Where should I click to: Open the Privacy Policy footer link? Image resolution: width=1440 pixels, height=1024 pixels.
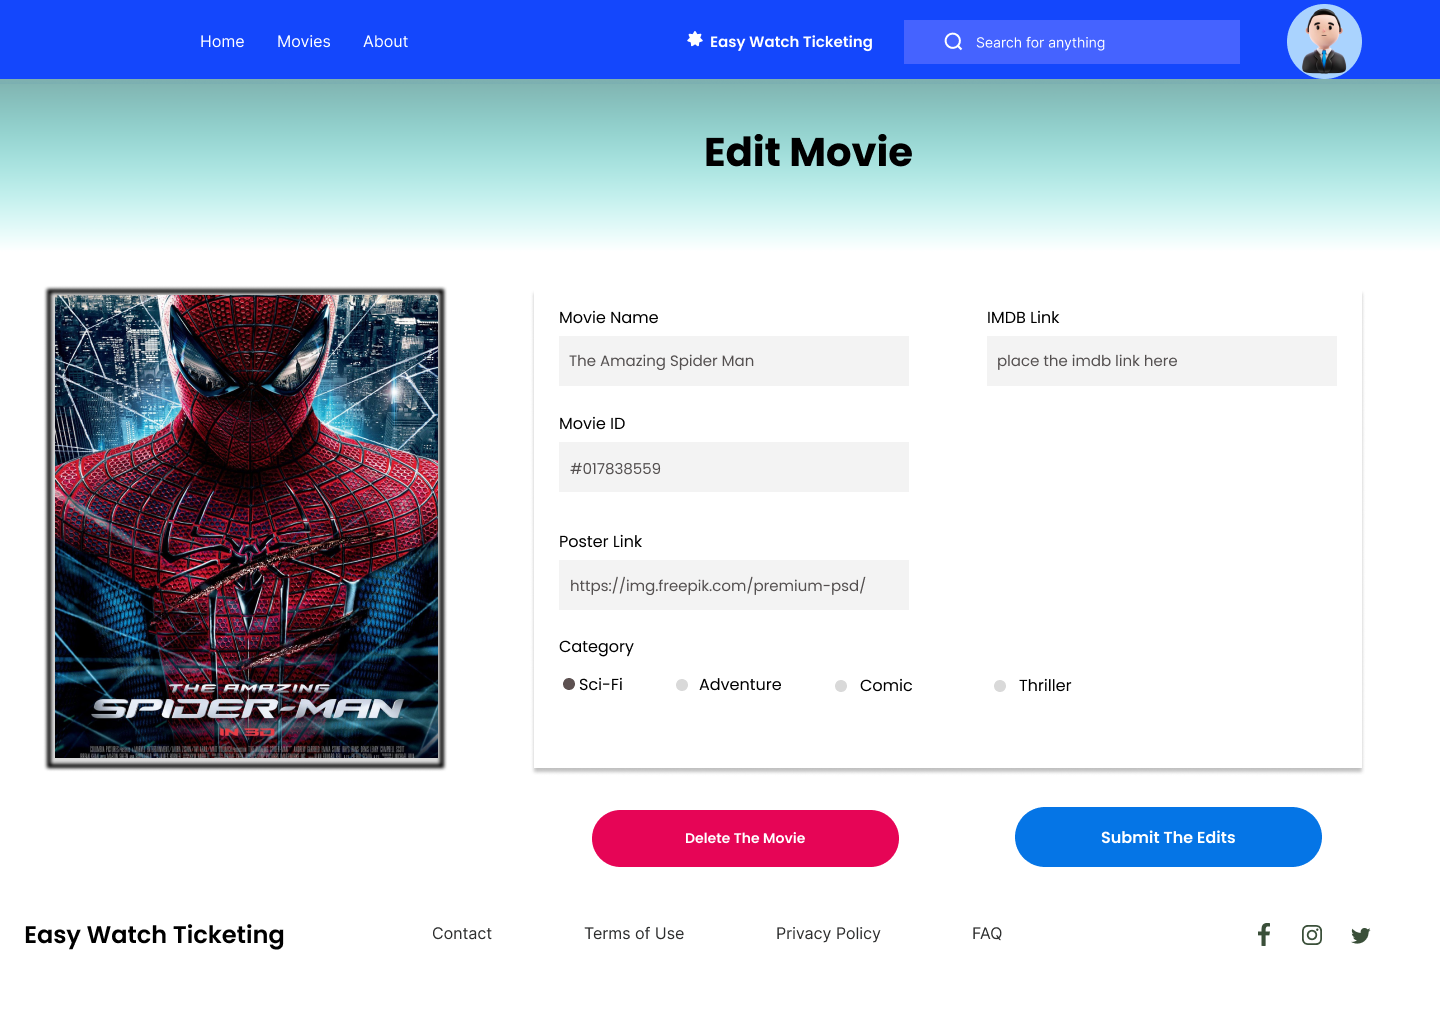point(828,933)
